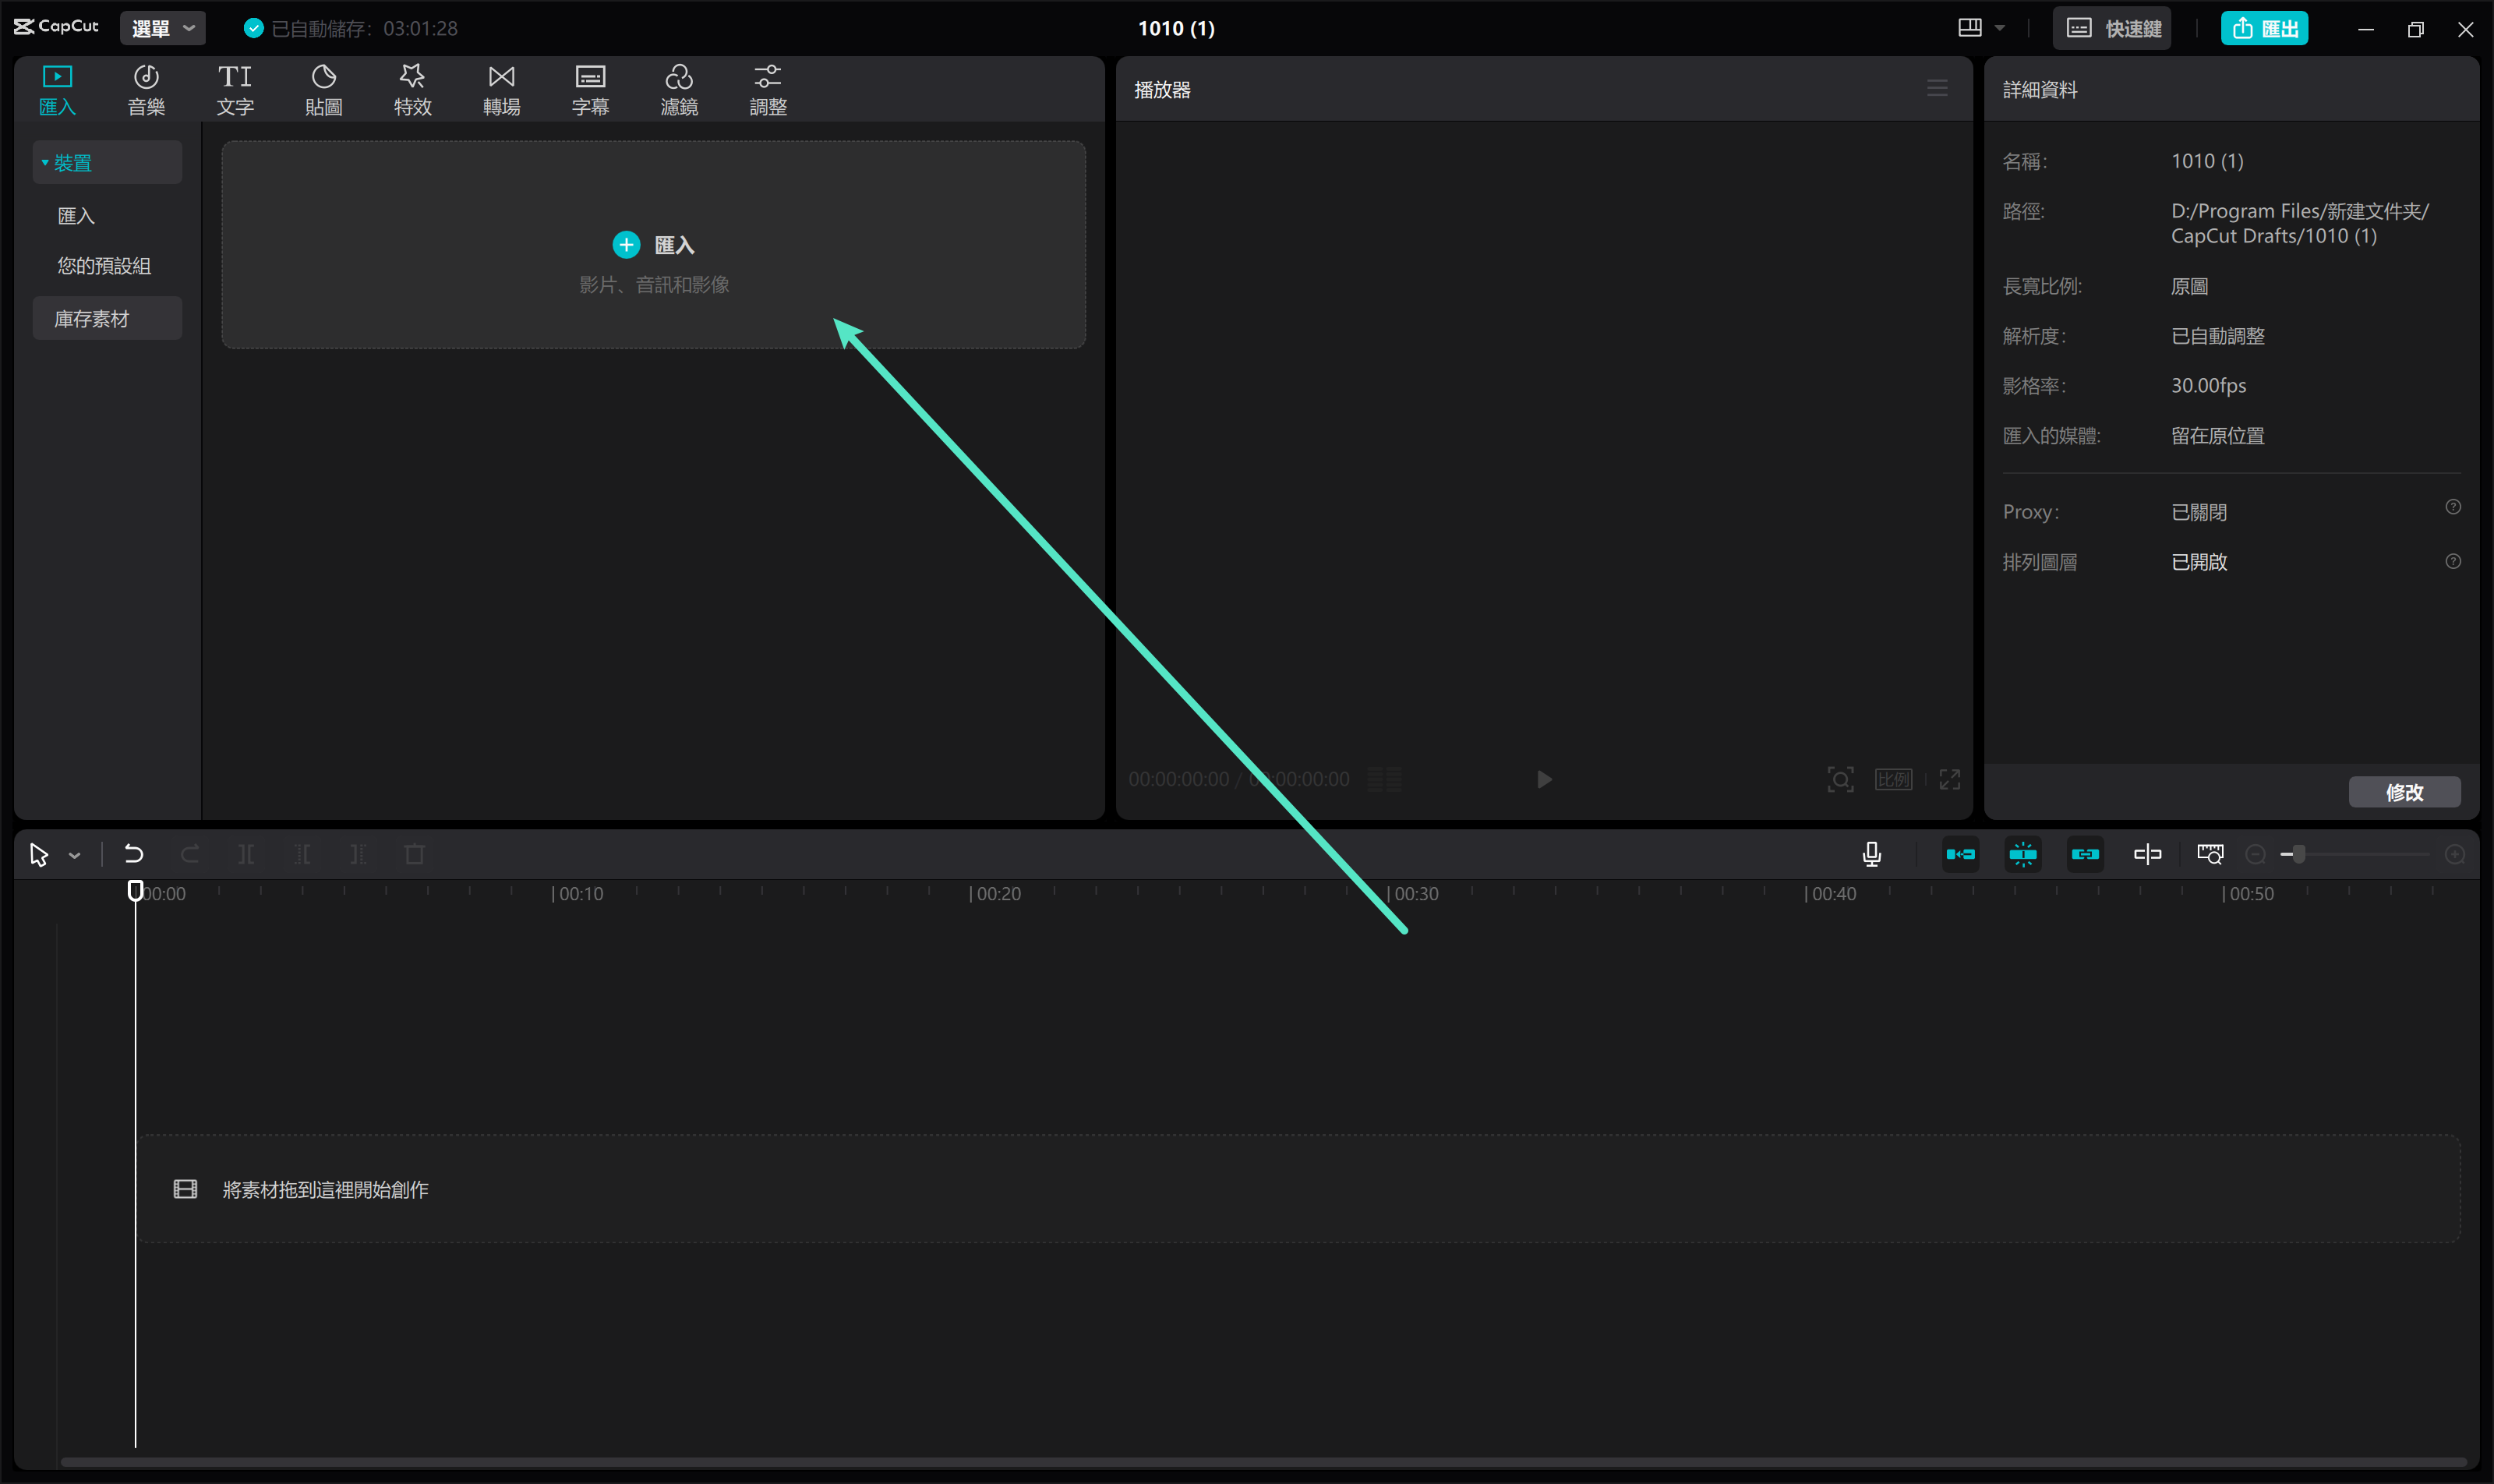
Task: Select 匯入 in the sidebar
Action: 76,216
